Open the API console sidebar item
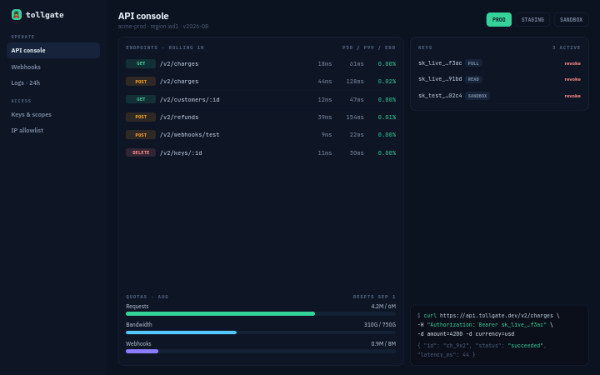The width and height of the screenshot is (600, 375). pos(53,51)
